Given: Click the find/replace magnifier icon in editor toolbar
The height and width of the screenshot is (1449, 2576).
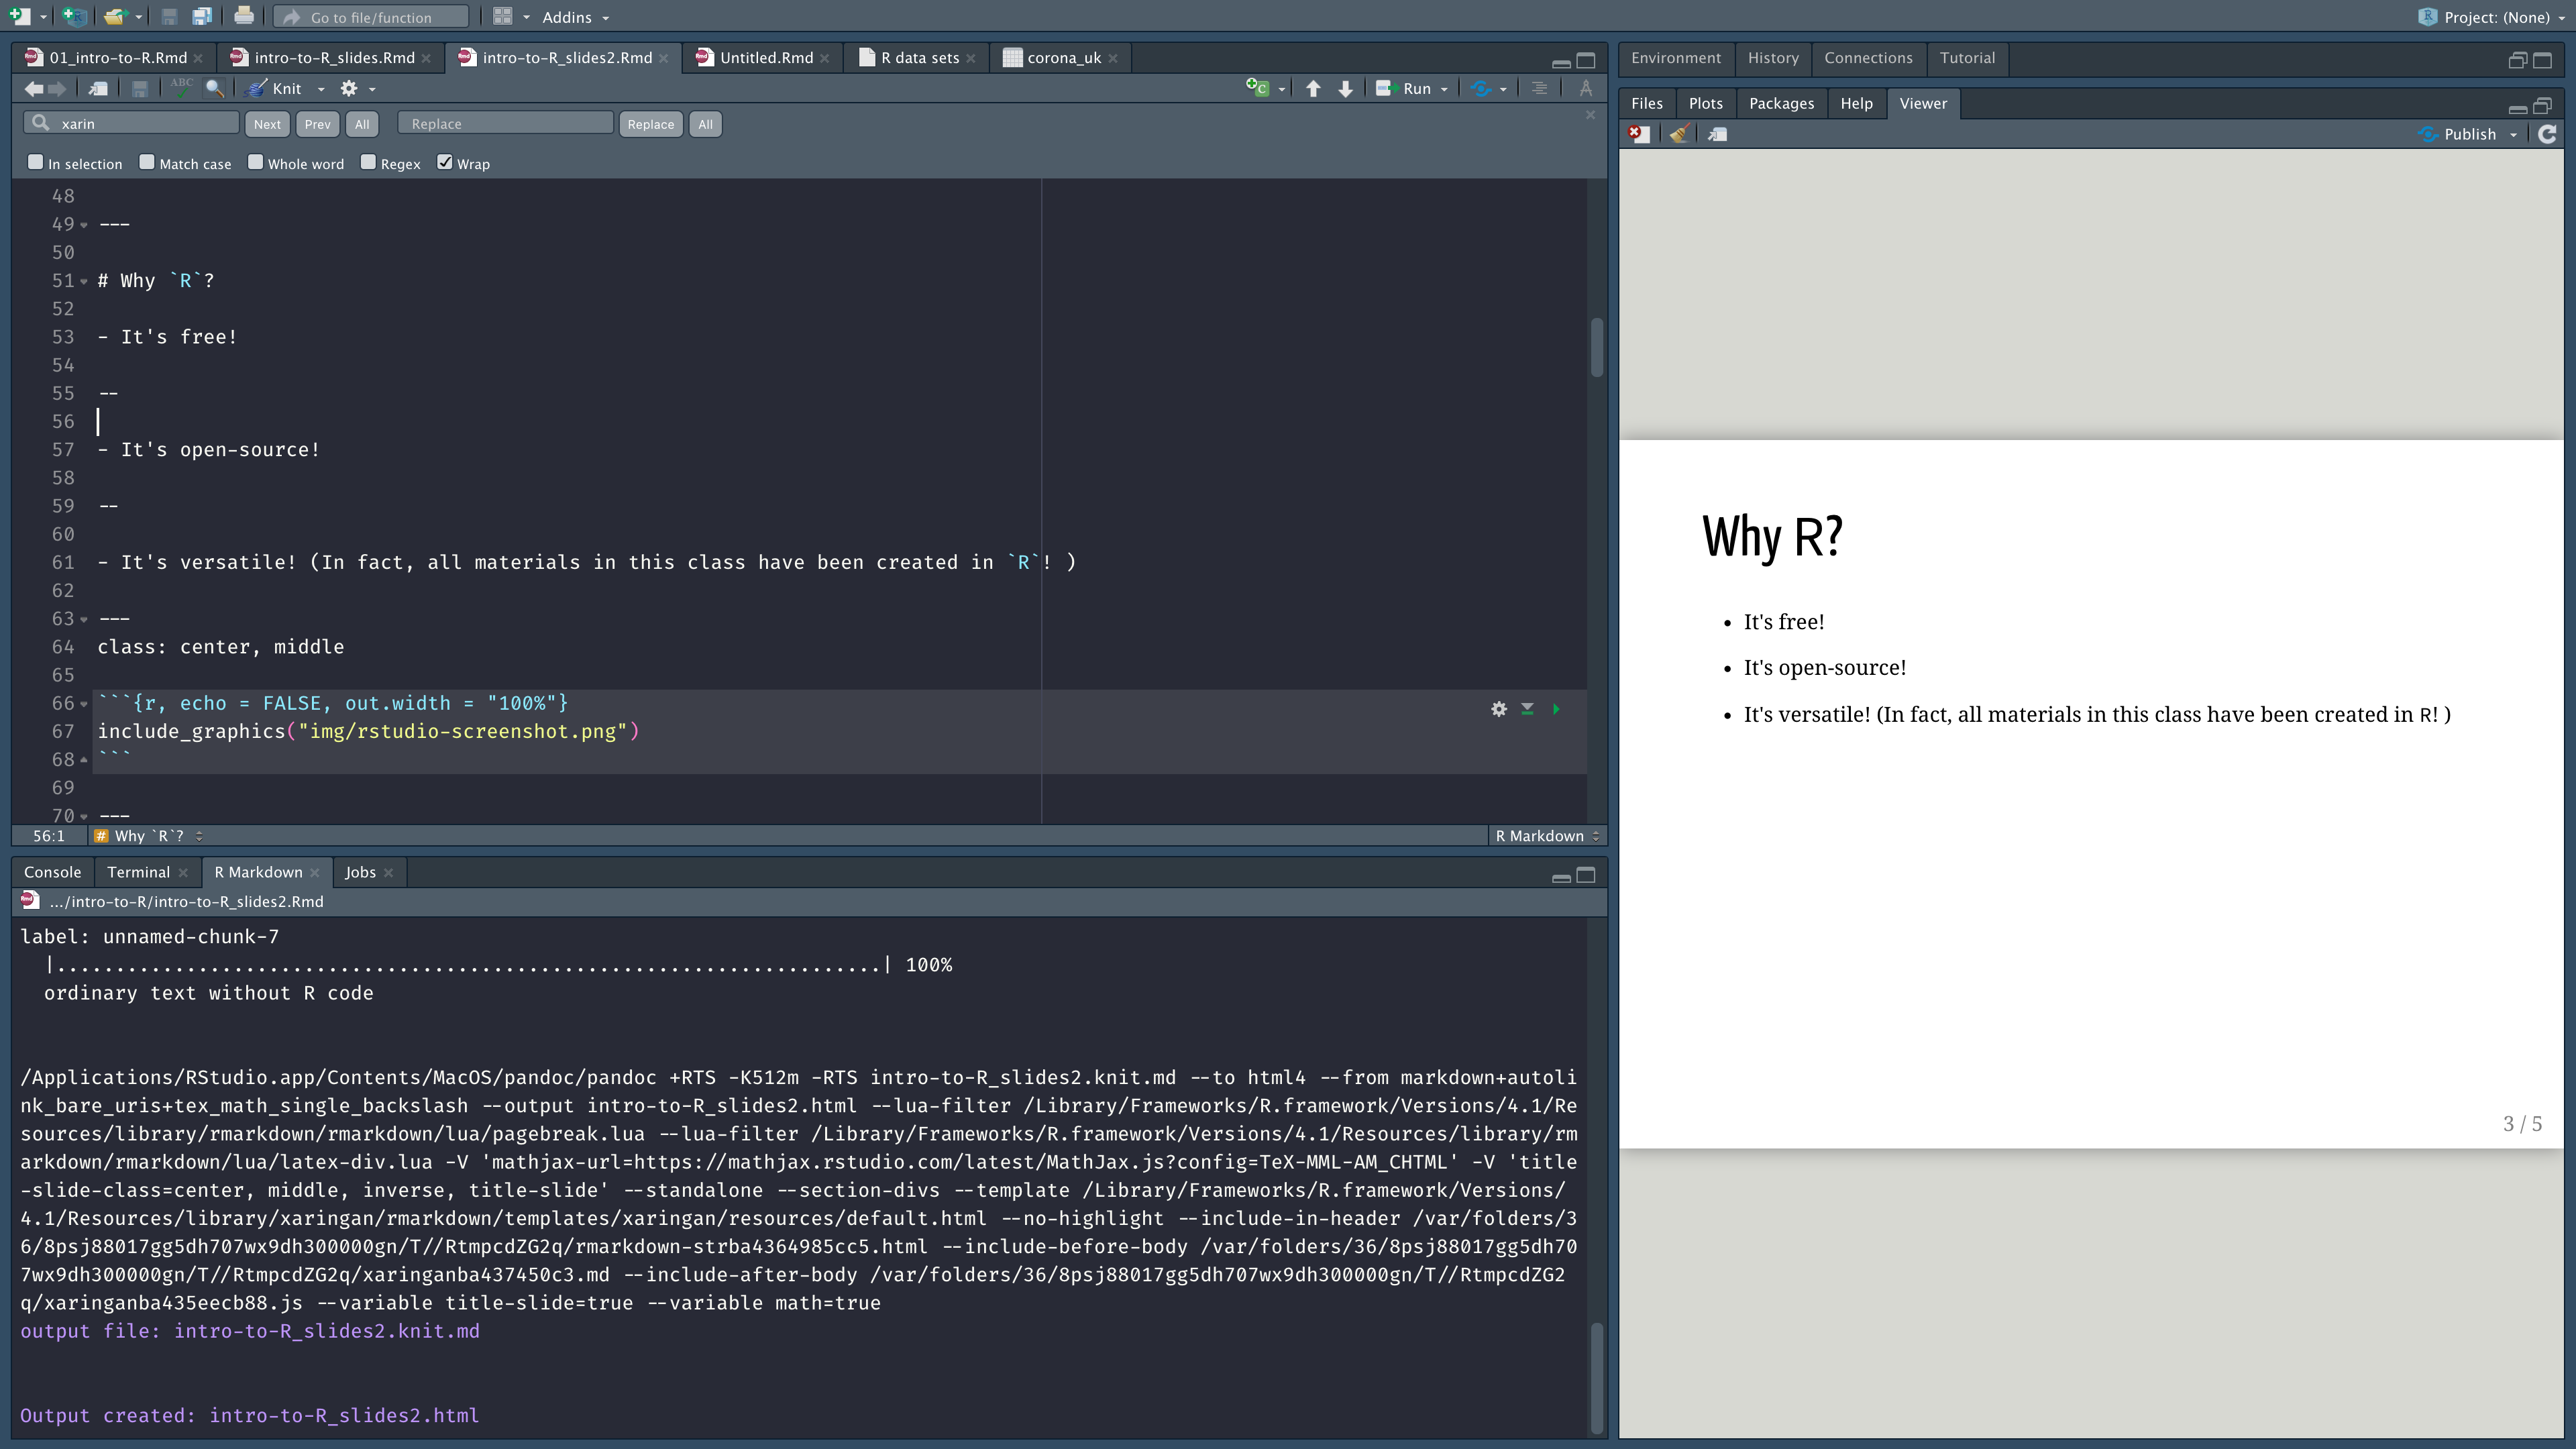Looking at the screenshot, I should click(214, 88).
